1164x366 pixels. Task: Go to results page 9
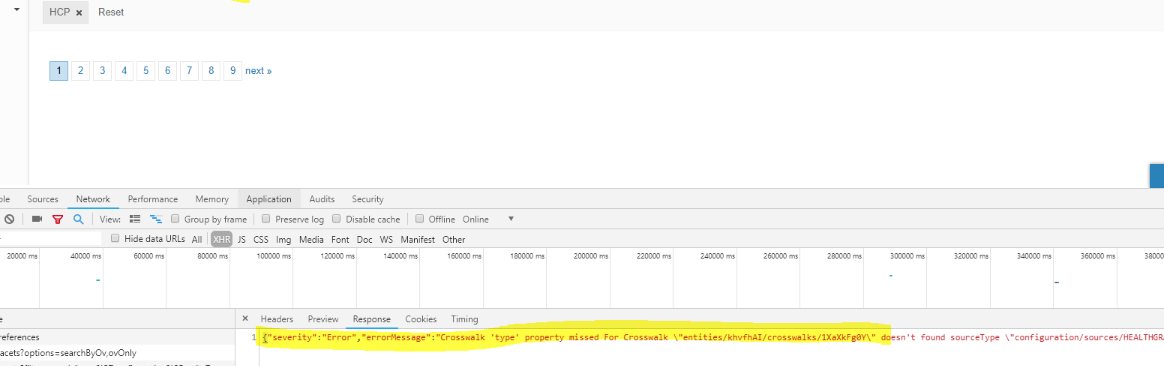click(x=233, y=71)
